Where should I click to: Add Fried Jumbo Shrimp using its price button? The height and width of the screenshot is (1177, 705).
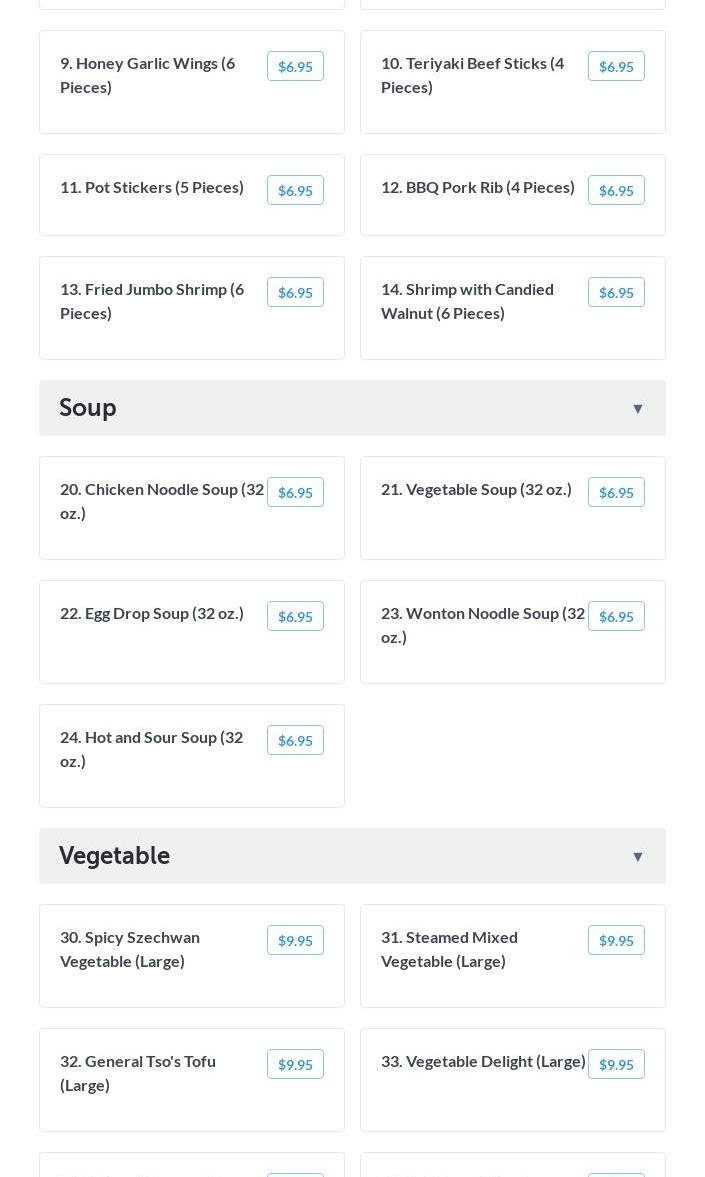[295, 292]
